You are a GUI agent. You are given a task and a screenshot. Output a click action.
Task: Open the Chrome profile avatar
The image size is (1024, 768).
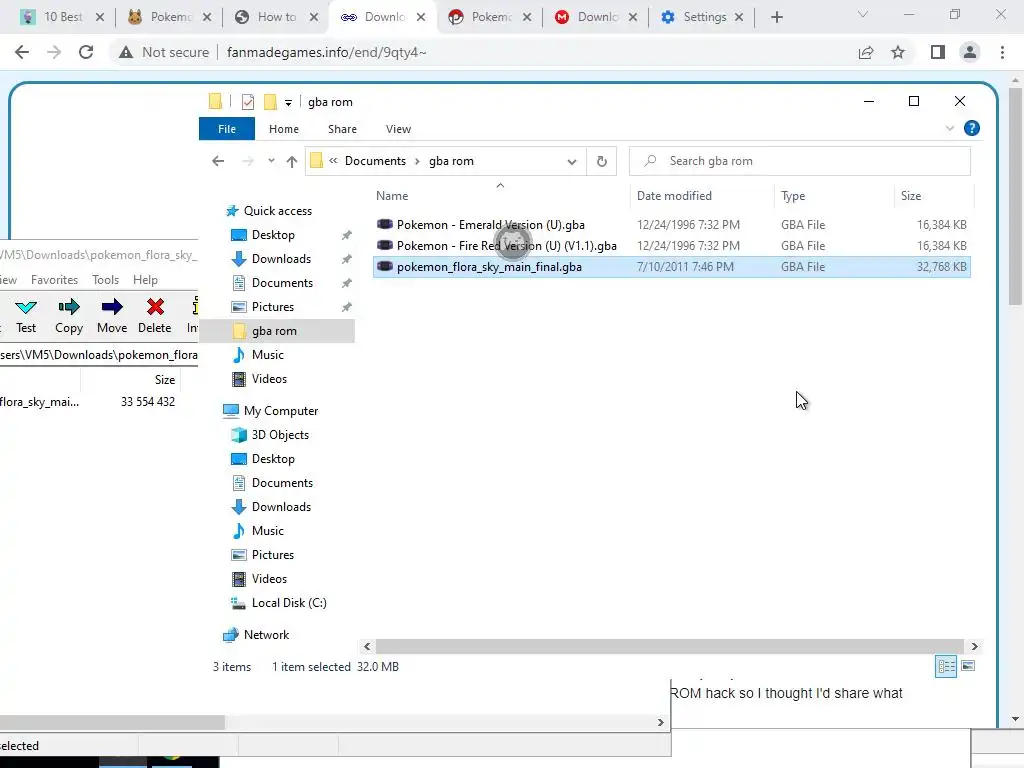pos(970,52)
